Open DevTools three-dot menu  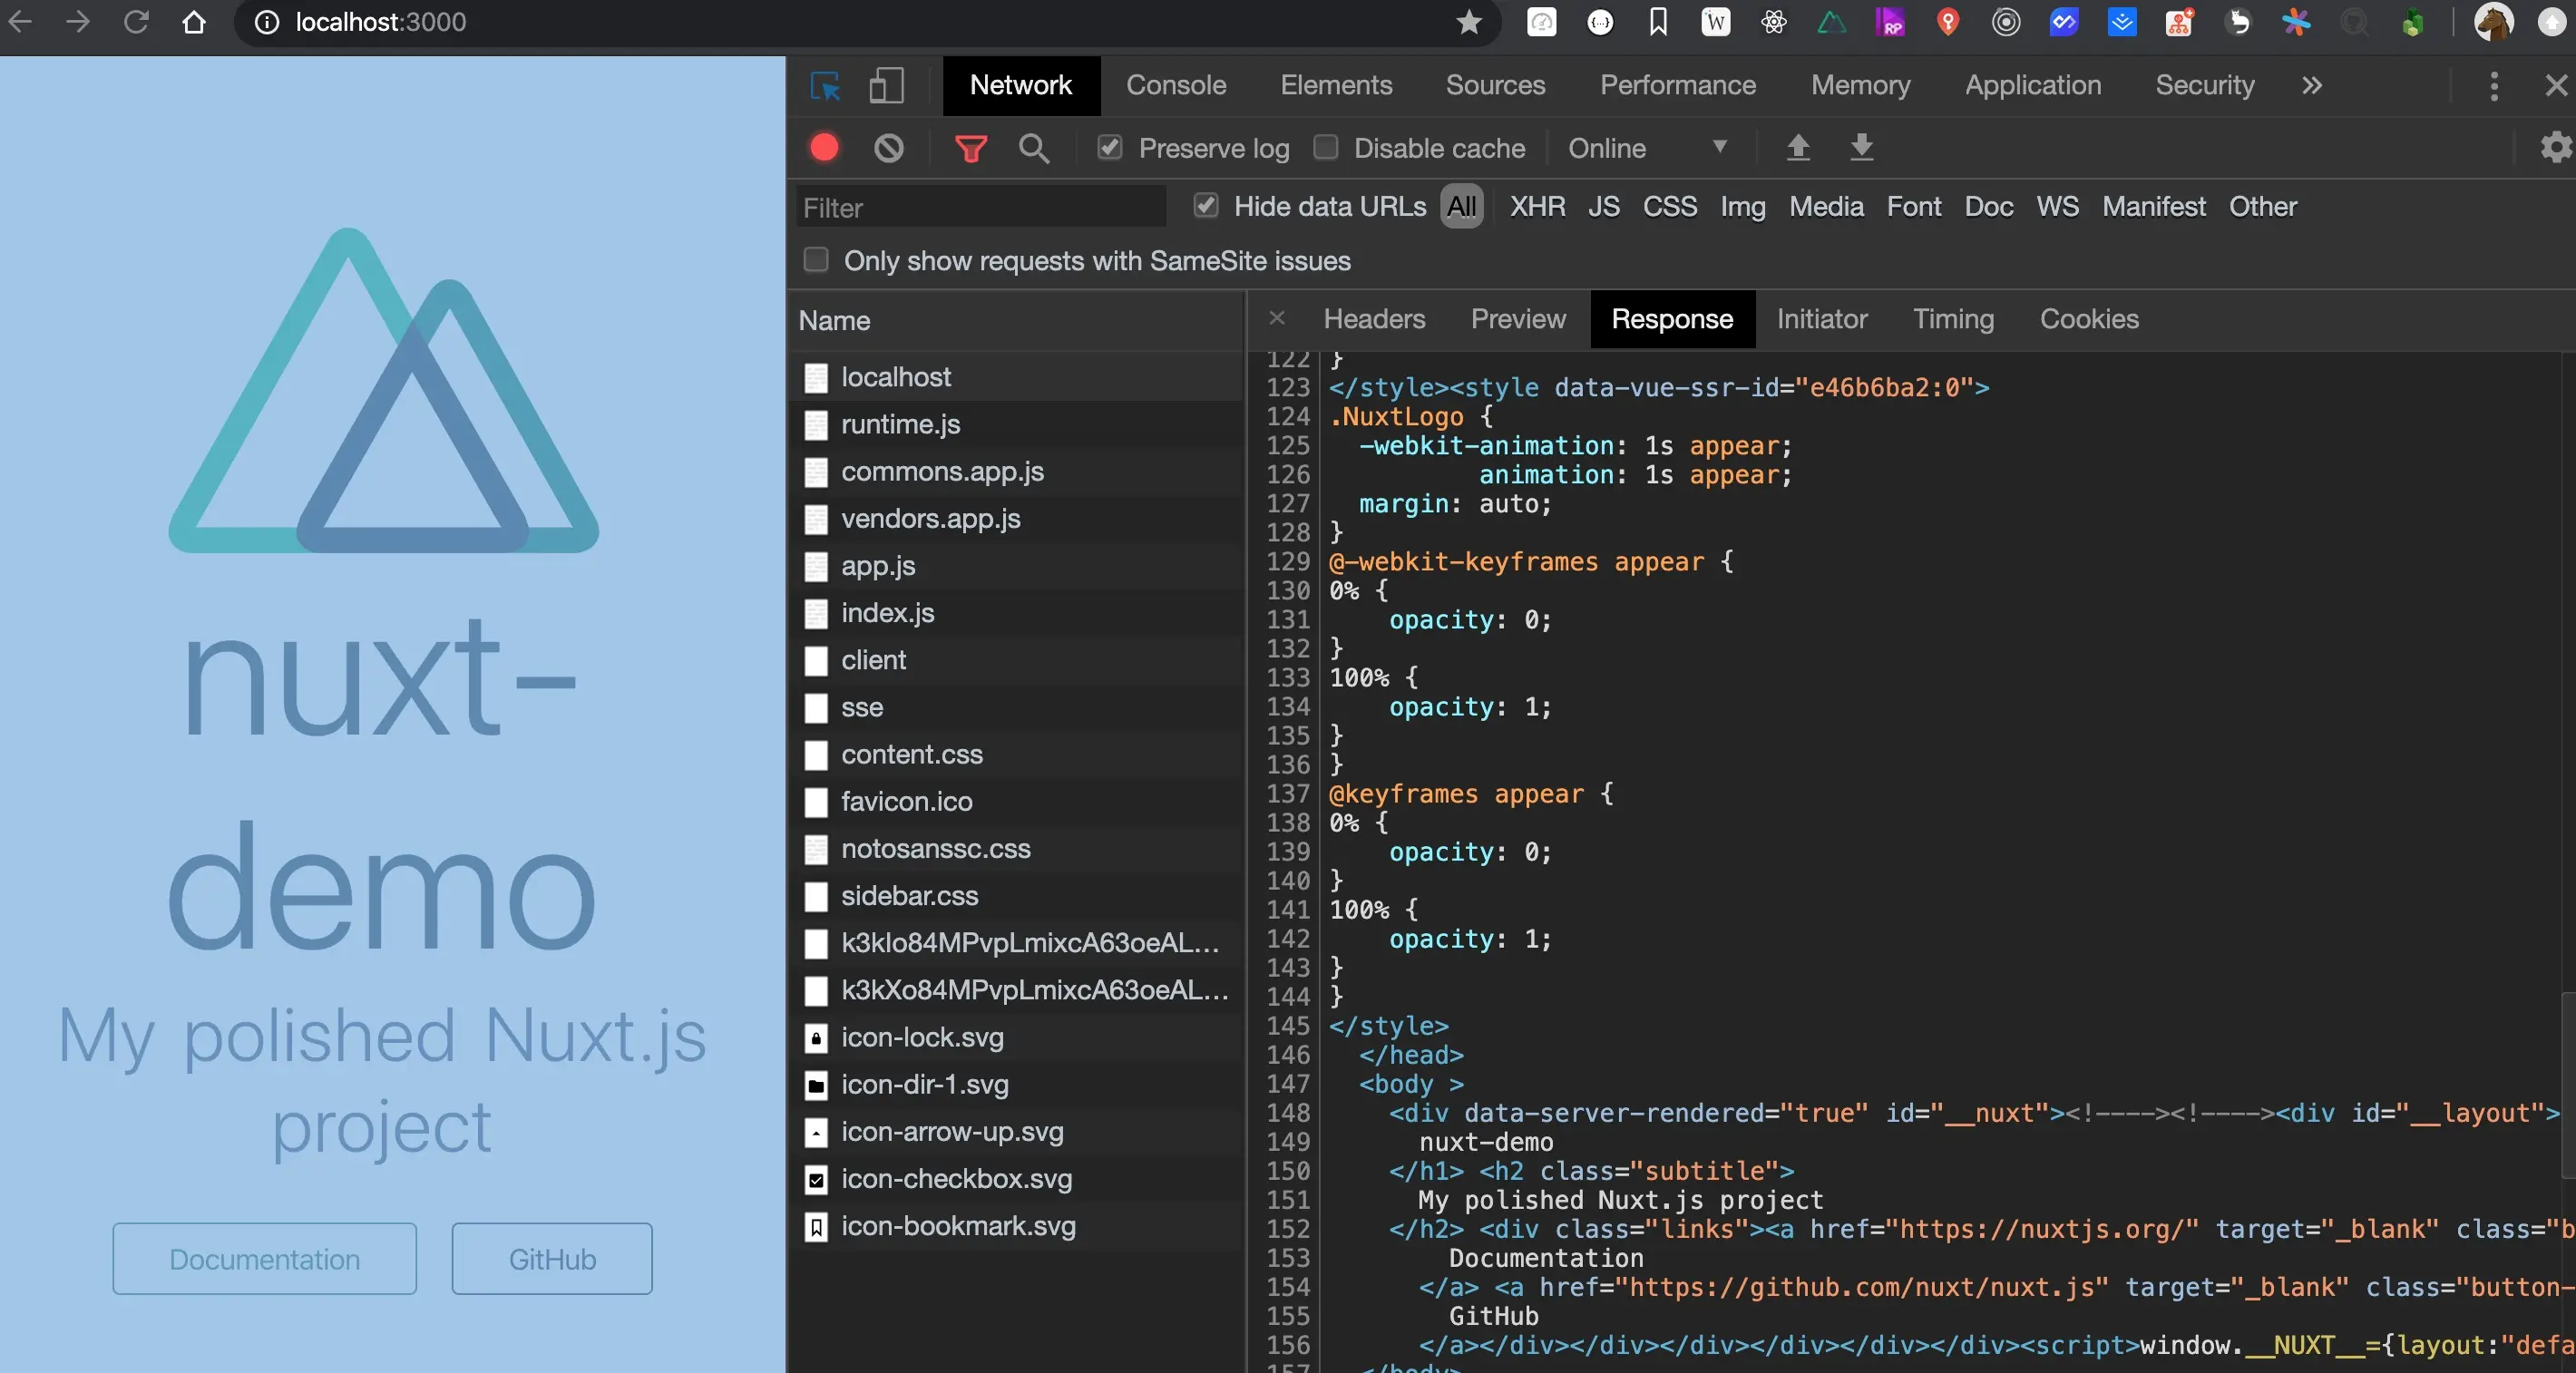point(2494,86)
